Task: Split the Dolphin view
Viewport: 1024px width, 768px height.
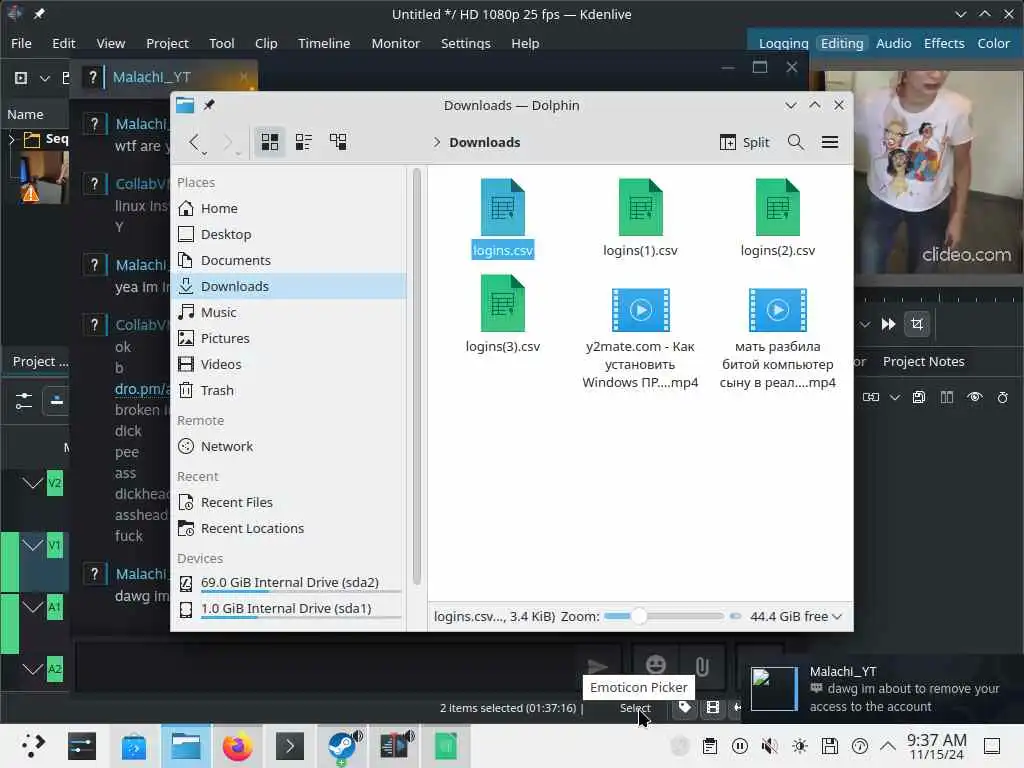Action: [744, 142]
